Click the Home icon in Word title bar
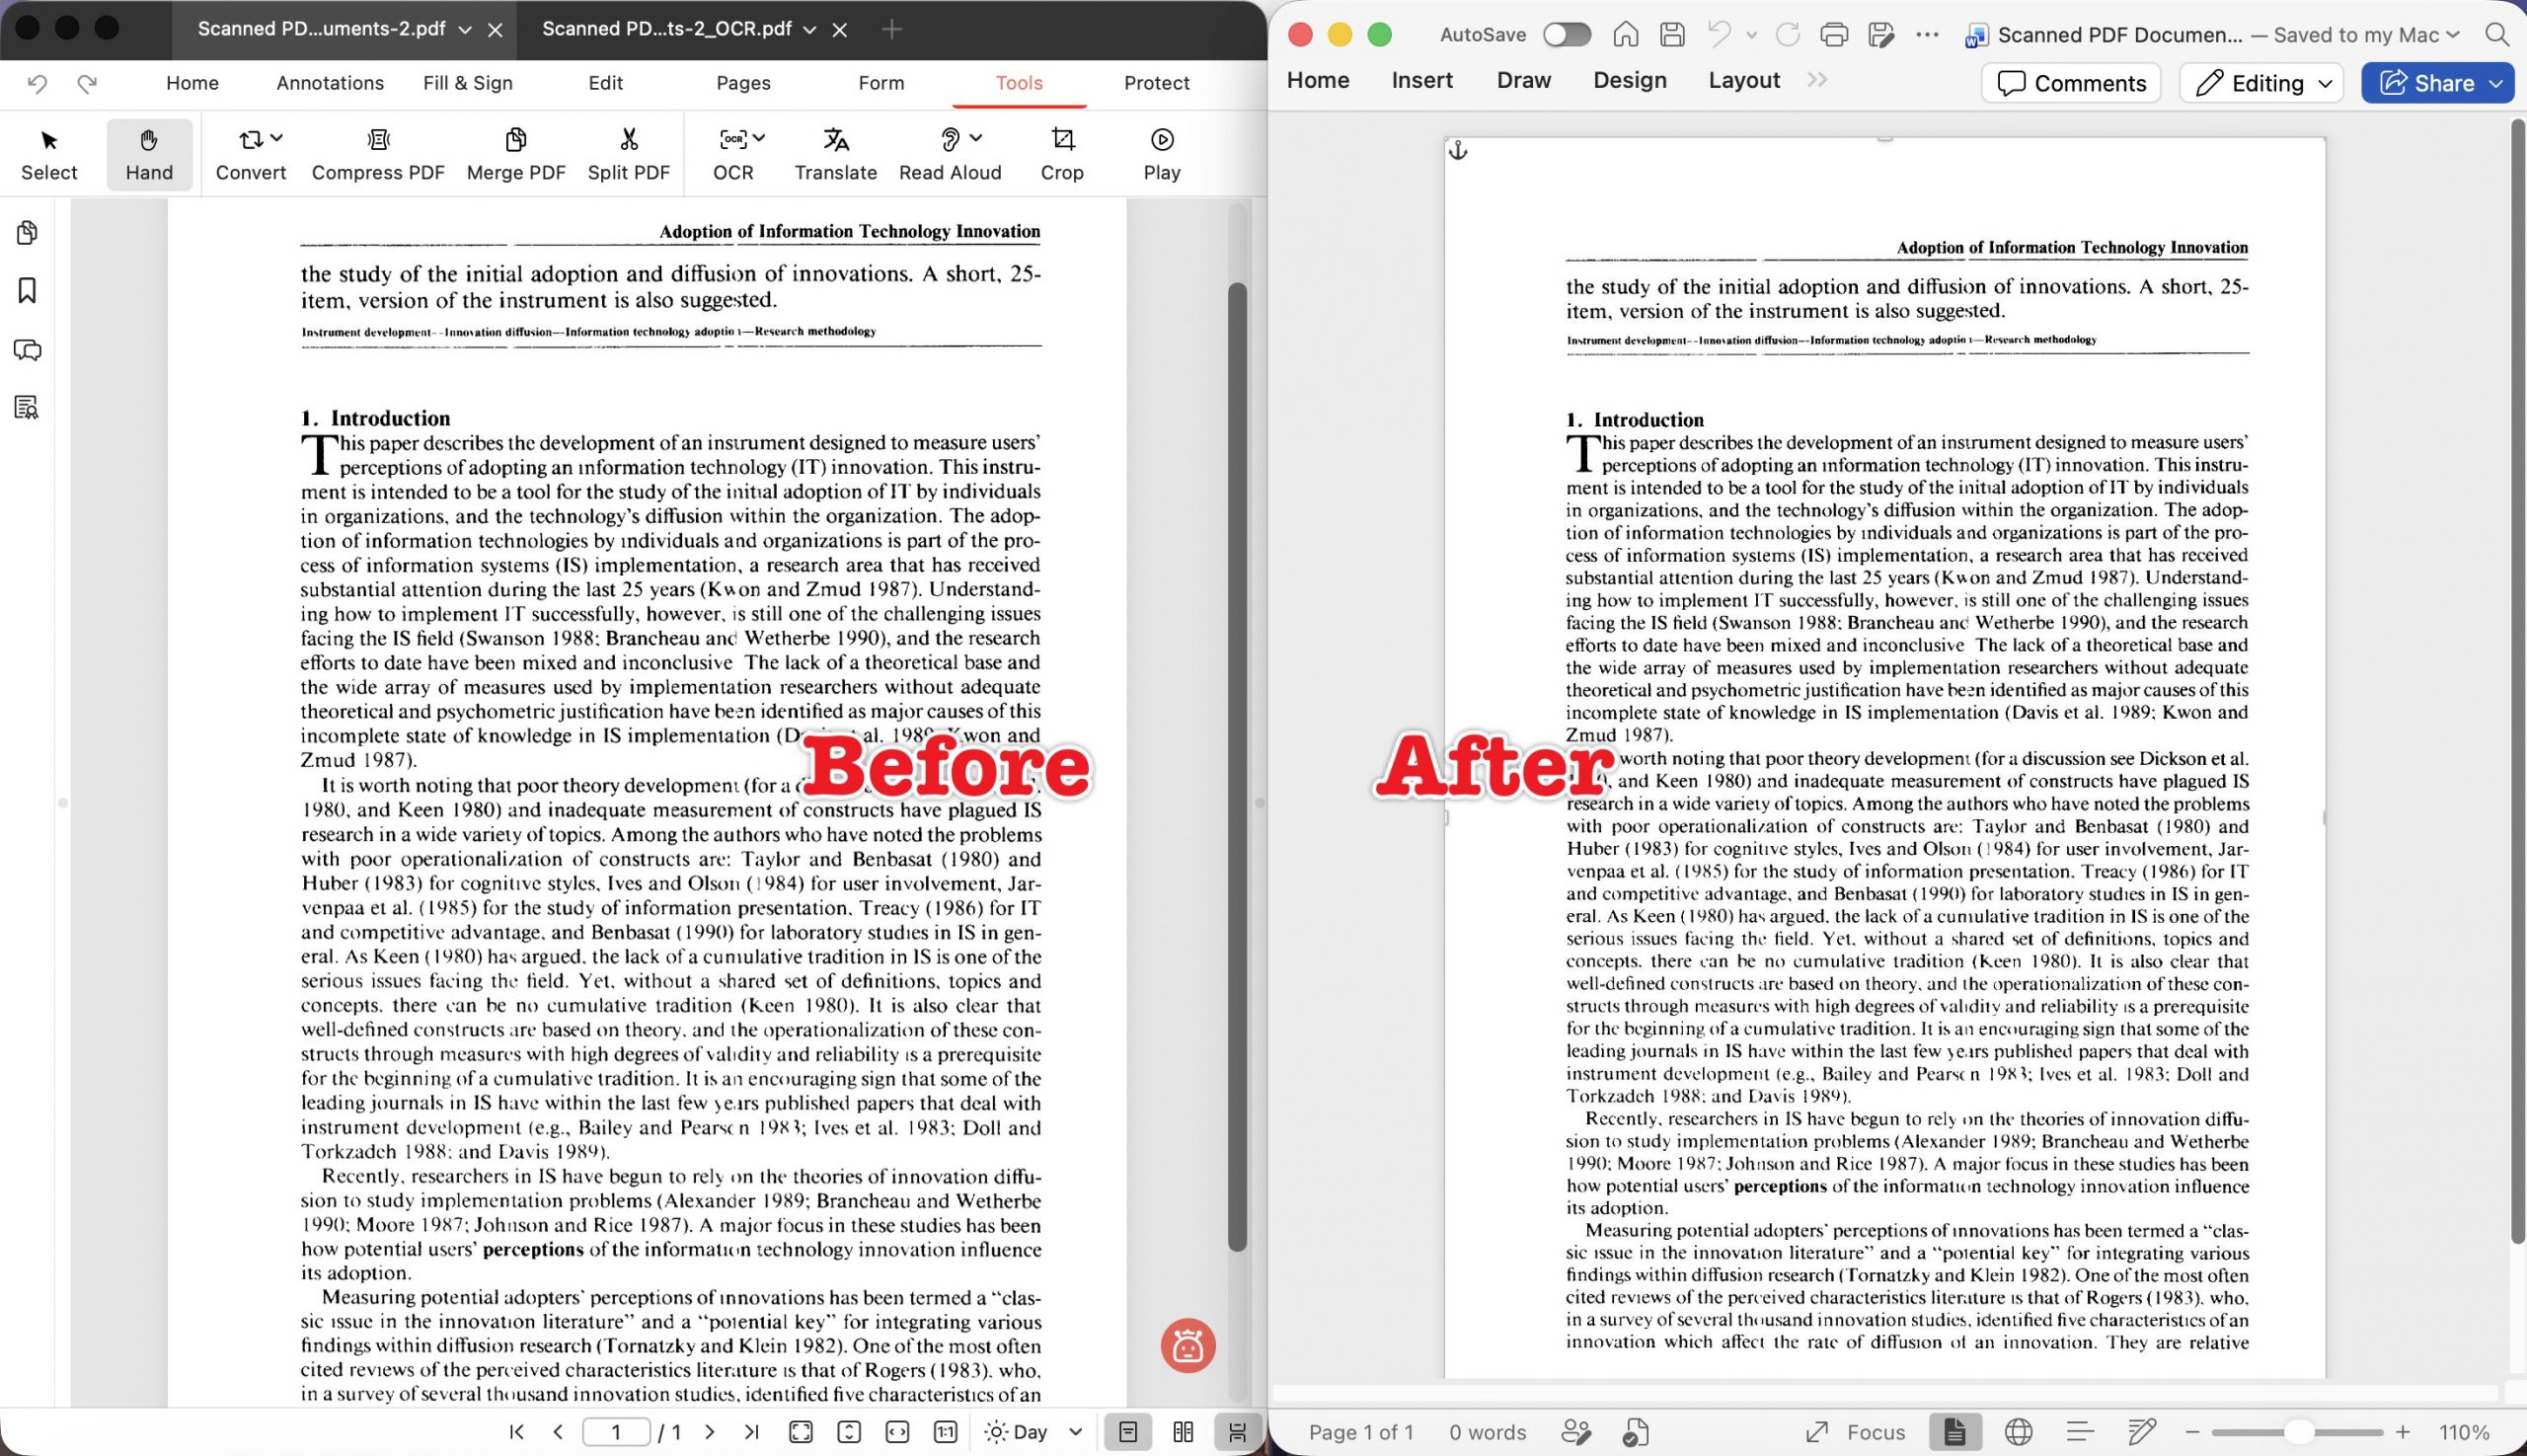Viewport: 2527px width, 1456px height. (1626, 35)
